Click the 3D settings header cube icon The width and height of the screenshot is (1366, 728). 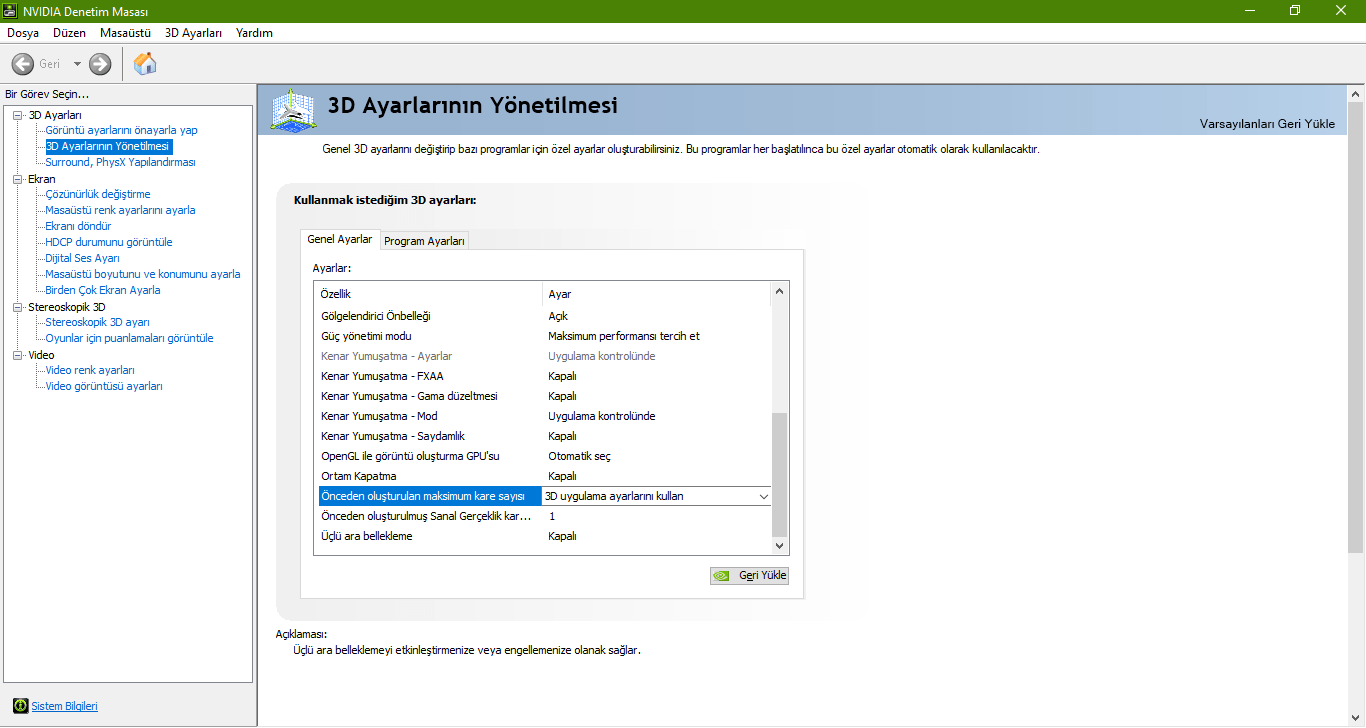294,110
